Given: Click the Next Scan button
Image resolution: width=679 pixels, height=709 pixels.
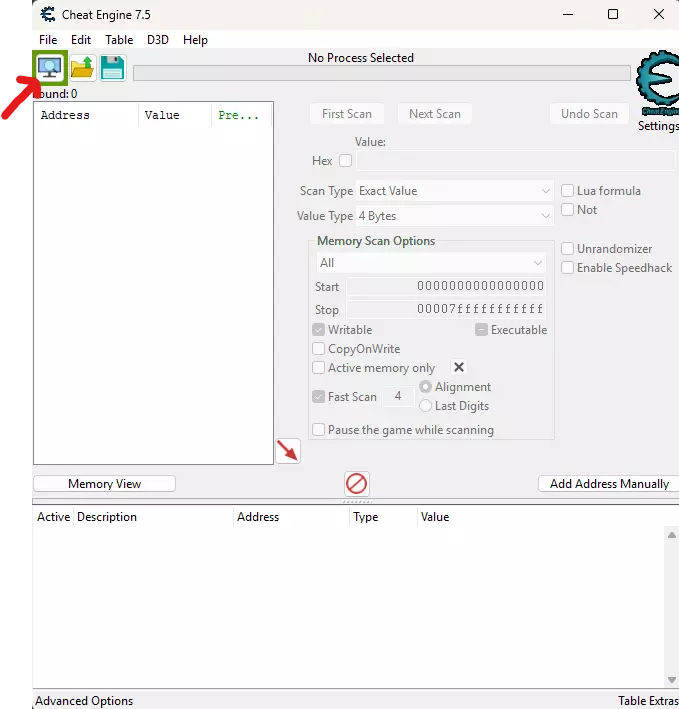Looking at the screenshot, I should coord(435,114).
